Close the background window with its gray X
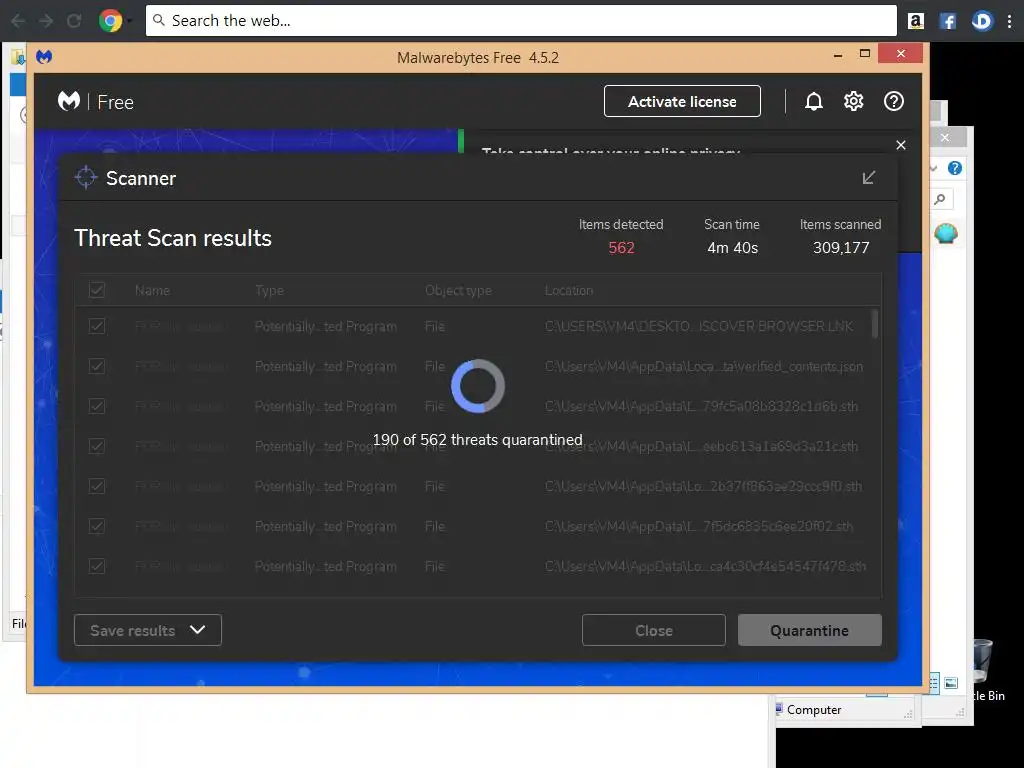Viewport: 1024px width, 768px height. click(x=944, y=137)
